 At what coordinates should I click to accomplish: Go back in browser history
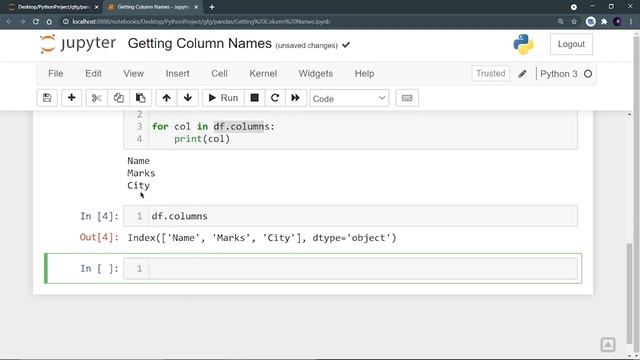coord(9,22)
